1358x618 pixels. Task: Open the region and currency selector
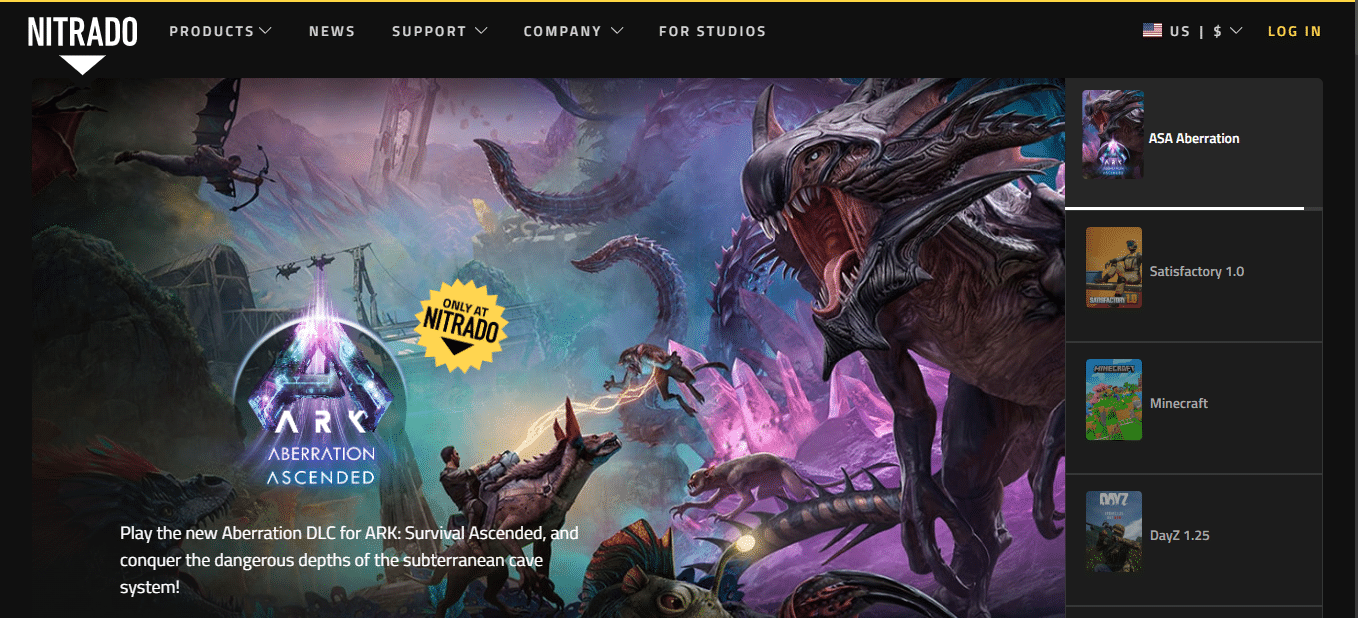(1193, 31)
